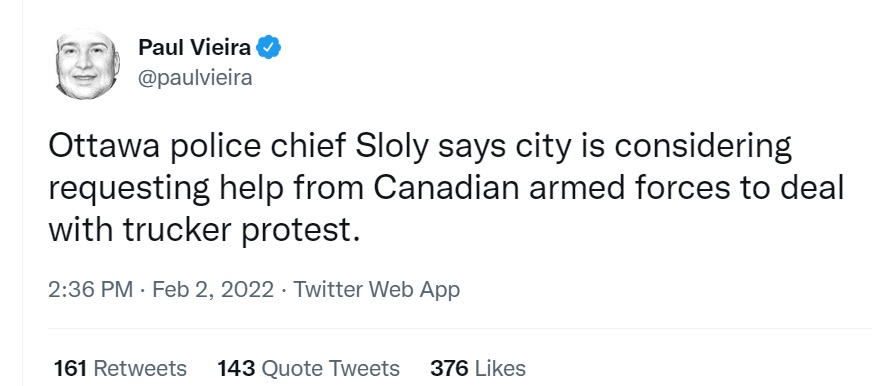Click the word Sloly in tweet
The width and height of the screenshot is (872, 386).
[392, 146]
